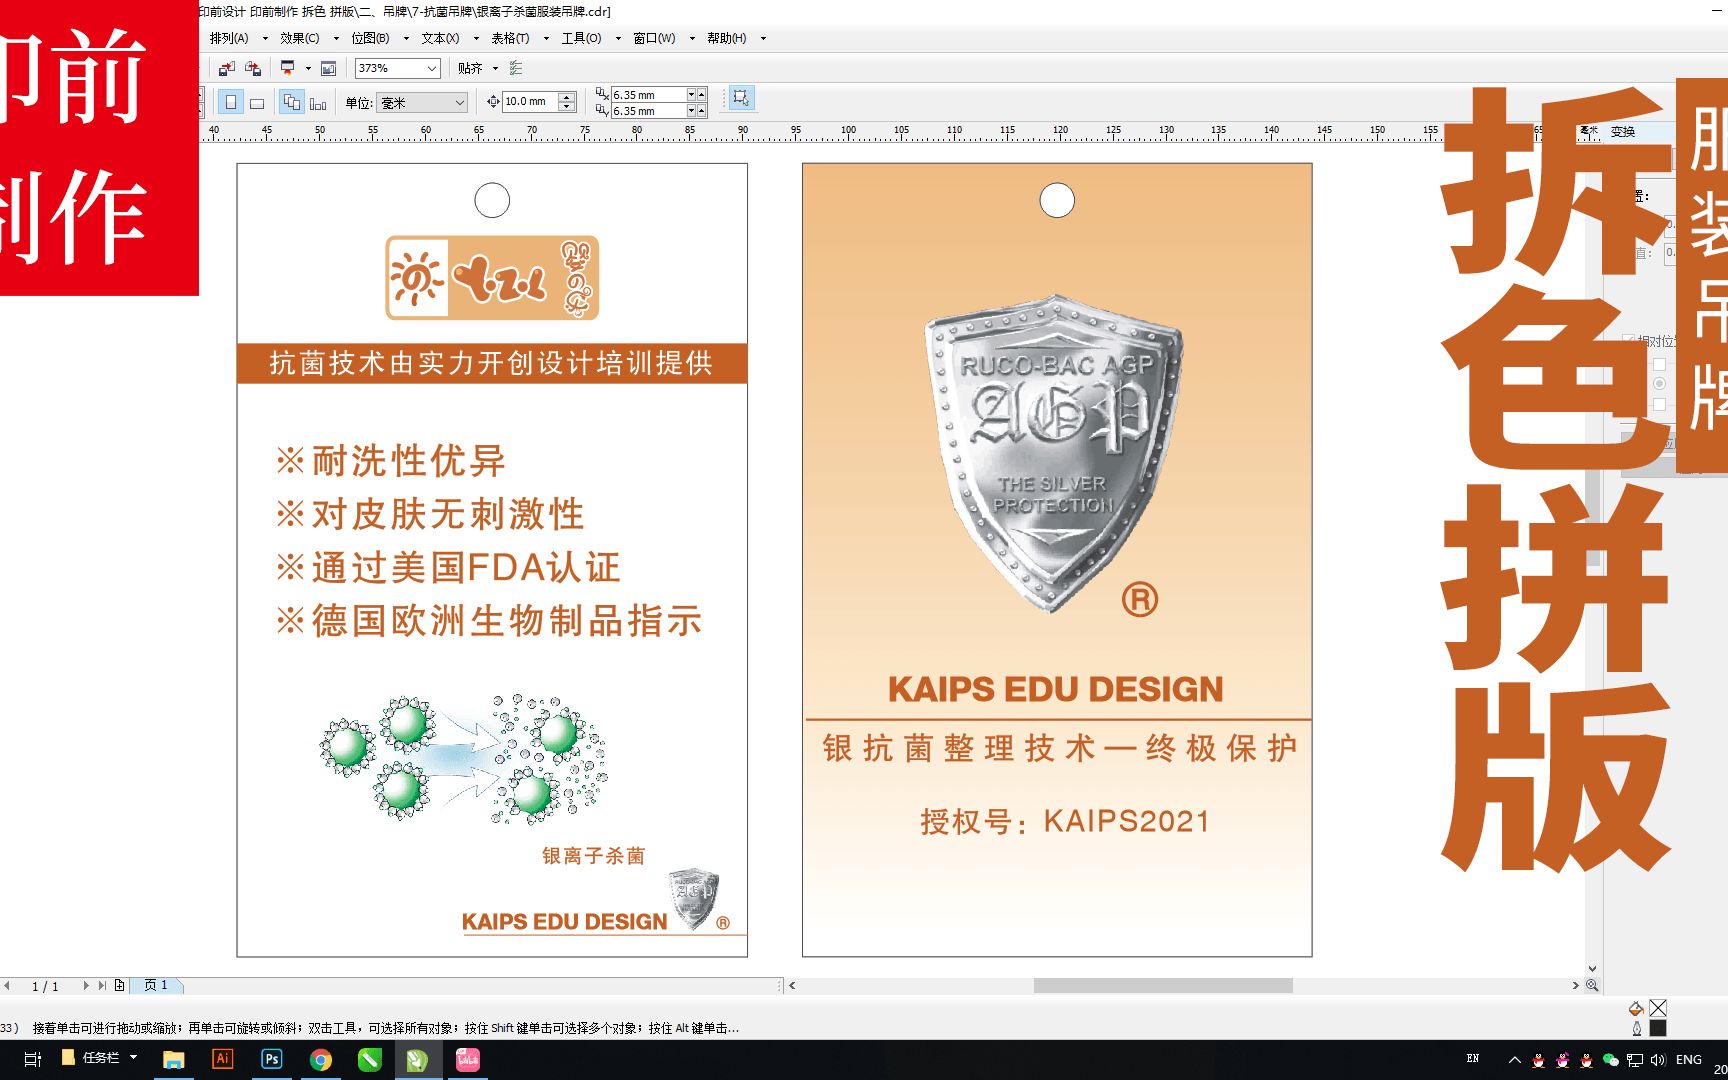Open WeChat icon in system tray
This screenshot has width=1728, height=1080.
(1610, 1059)
